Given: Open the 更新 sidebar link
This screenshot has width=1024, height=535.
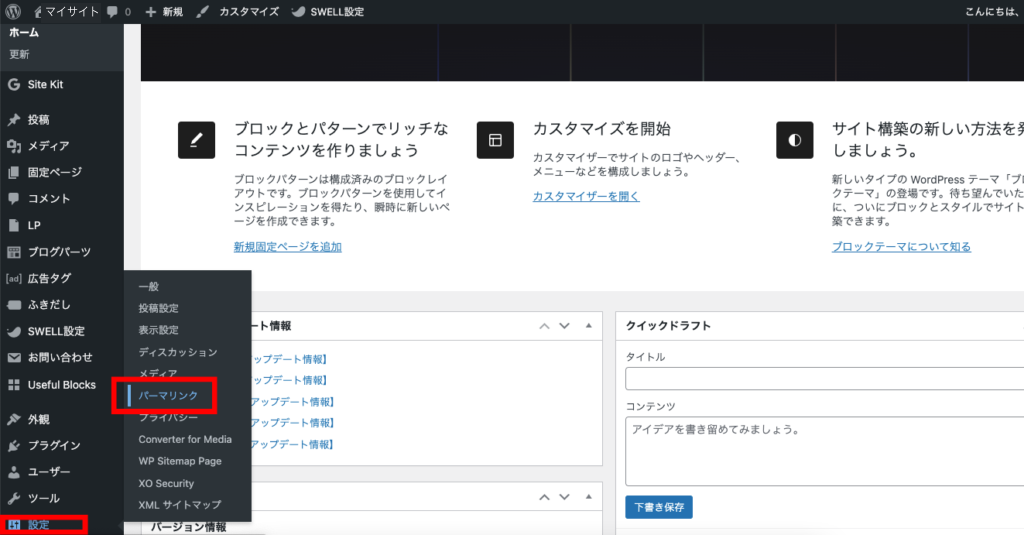Looking at the screenshot, I should click(19, 54).
